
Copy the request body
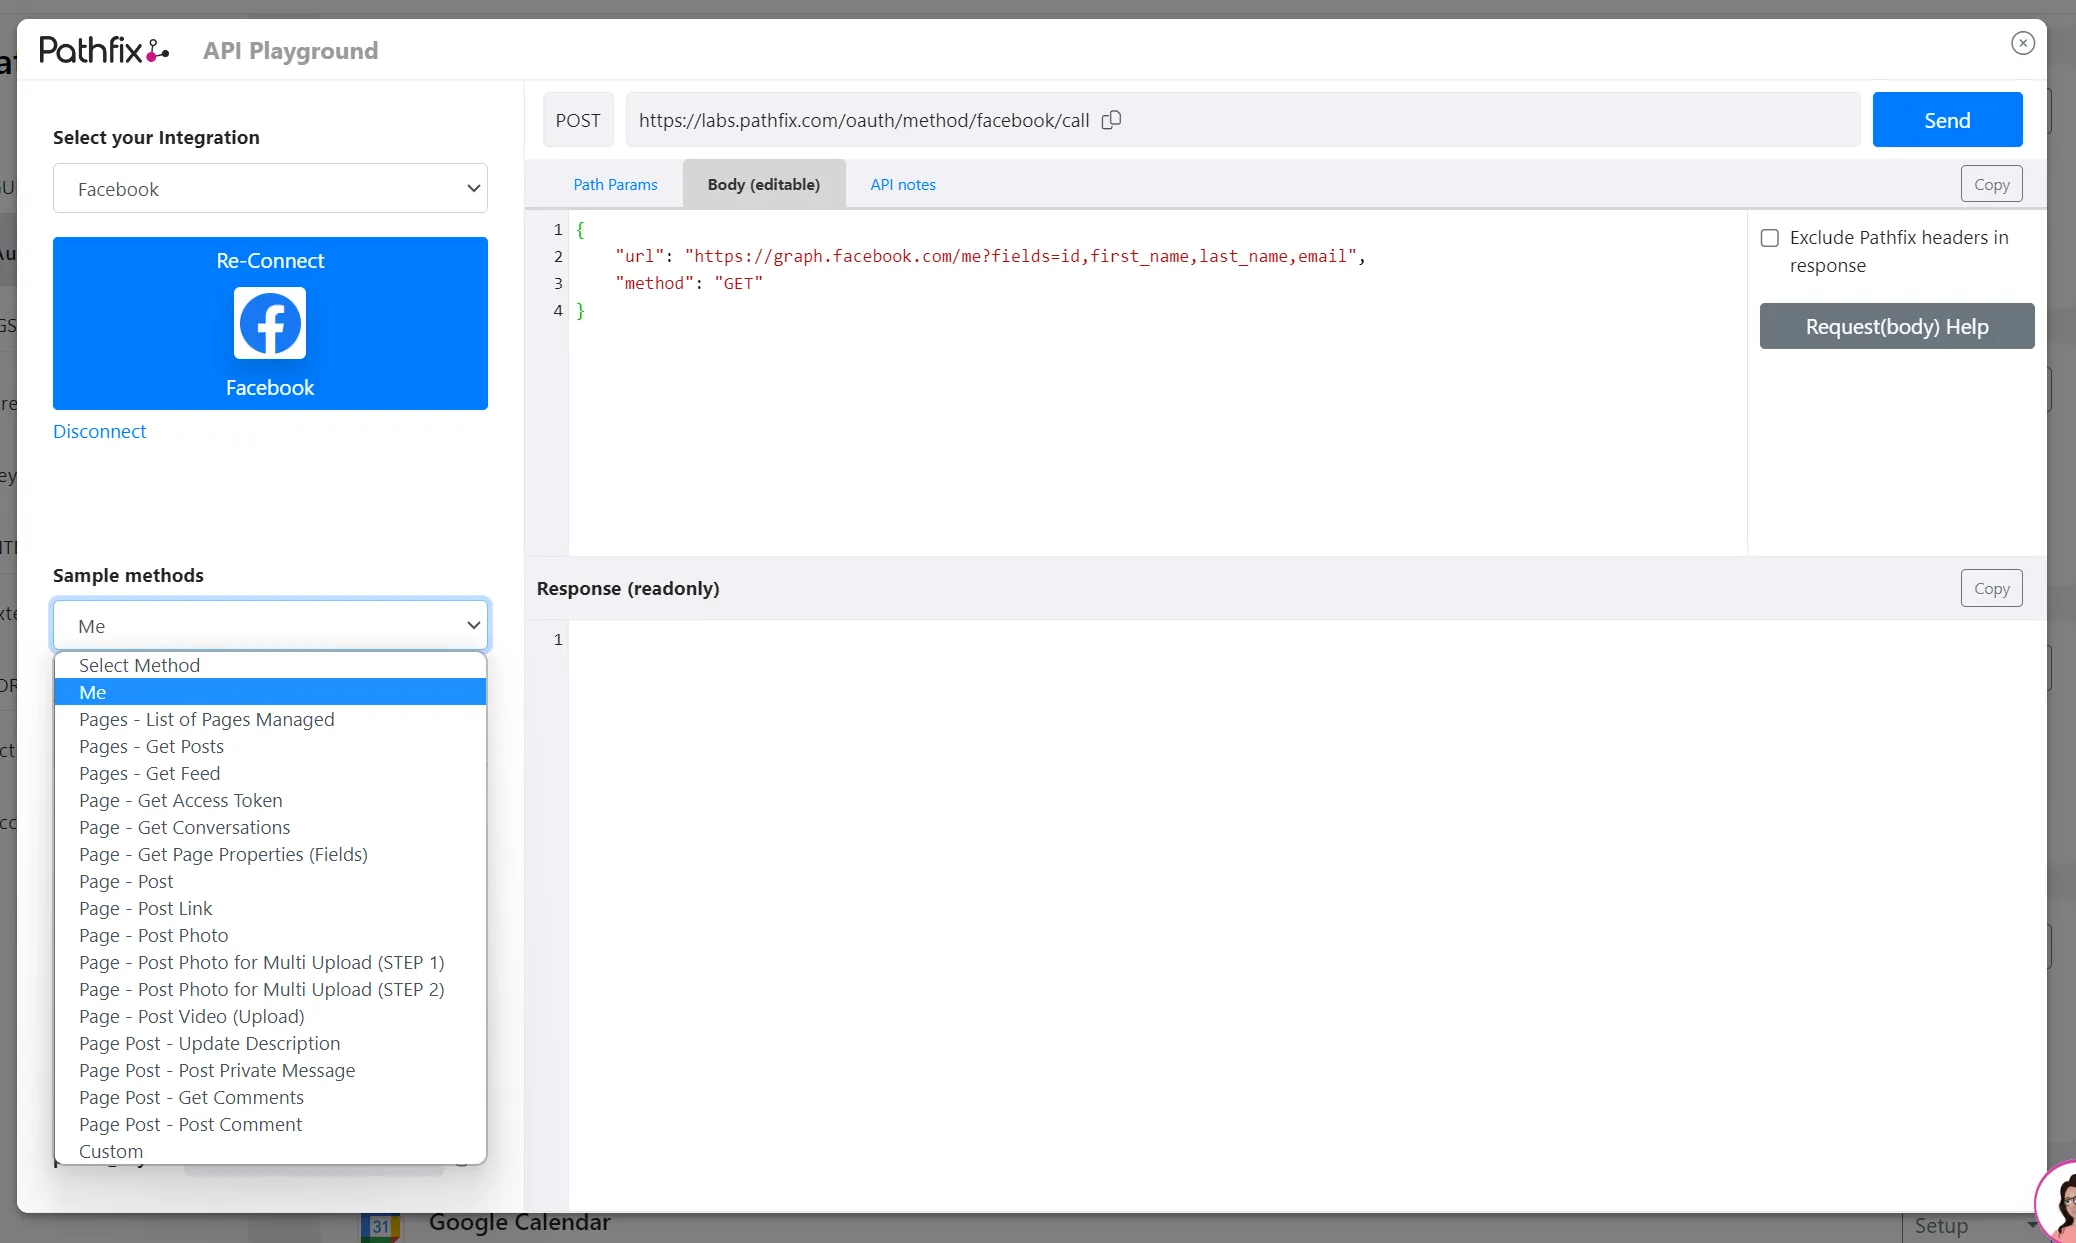click(1991, 184)
